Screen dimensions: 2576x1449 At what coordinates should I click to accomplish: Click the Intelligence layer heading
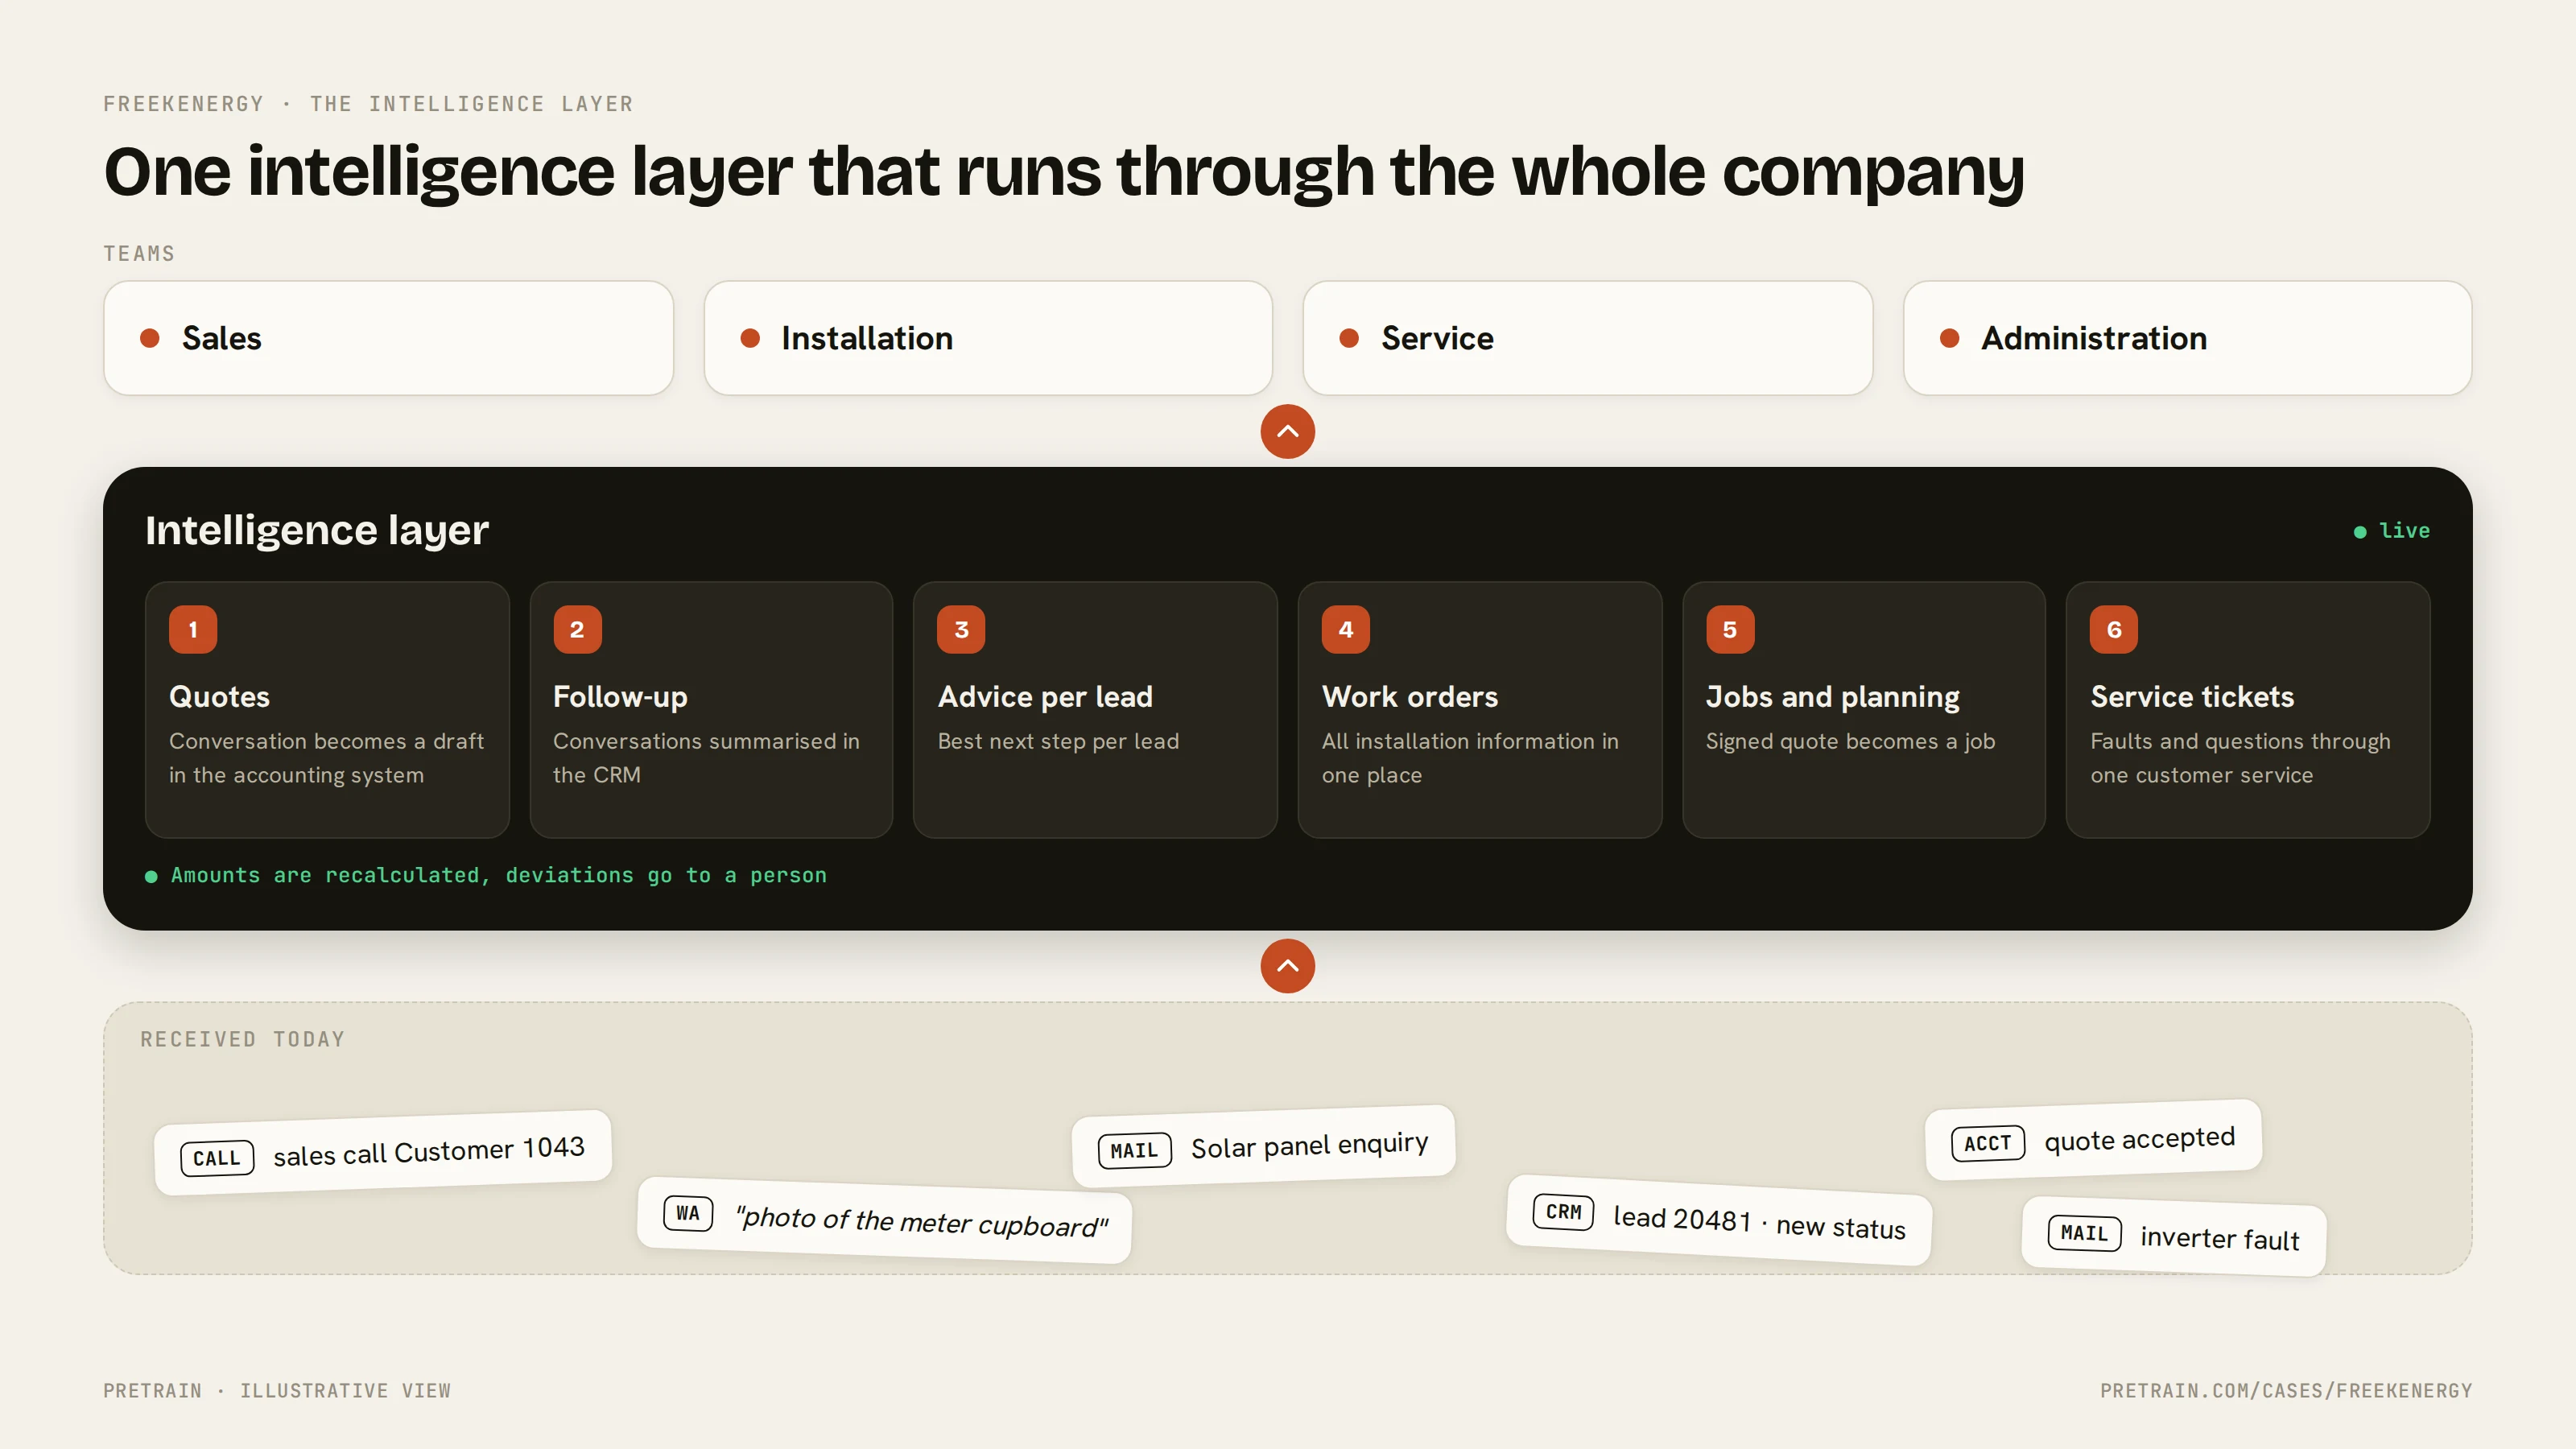(317, 530)
